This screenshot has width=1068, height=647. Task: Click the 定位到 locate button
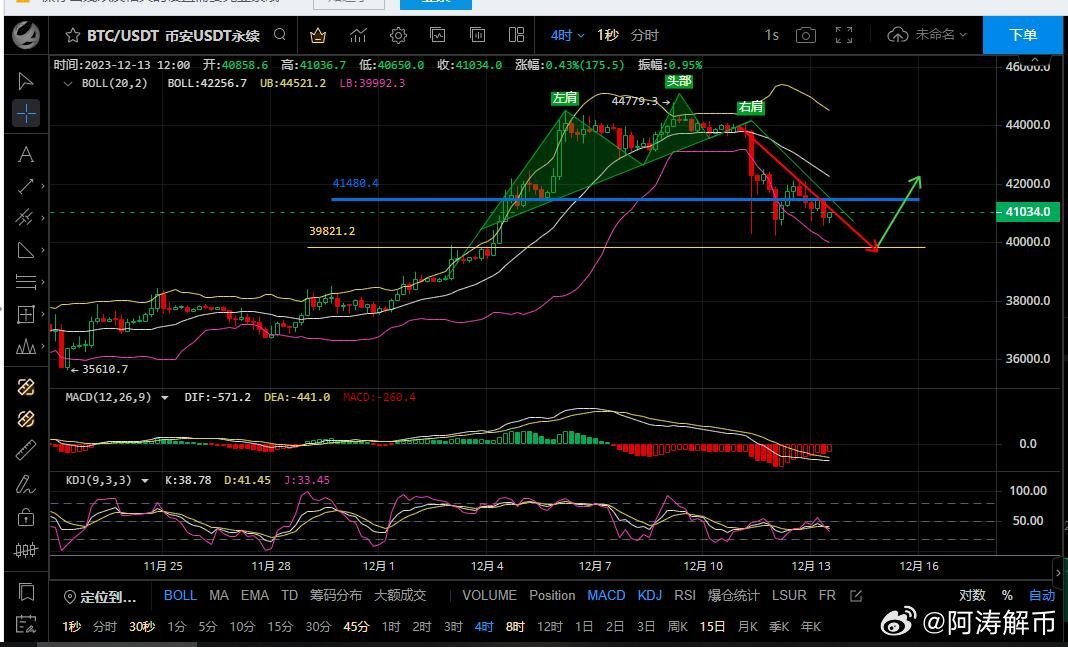coord(100,597)
